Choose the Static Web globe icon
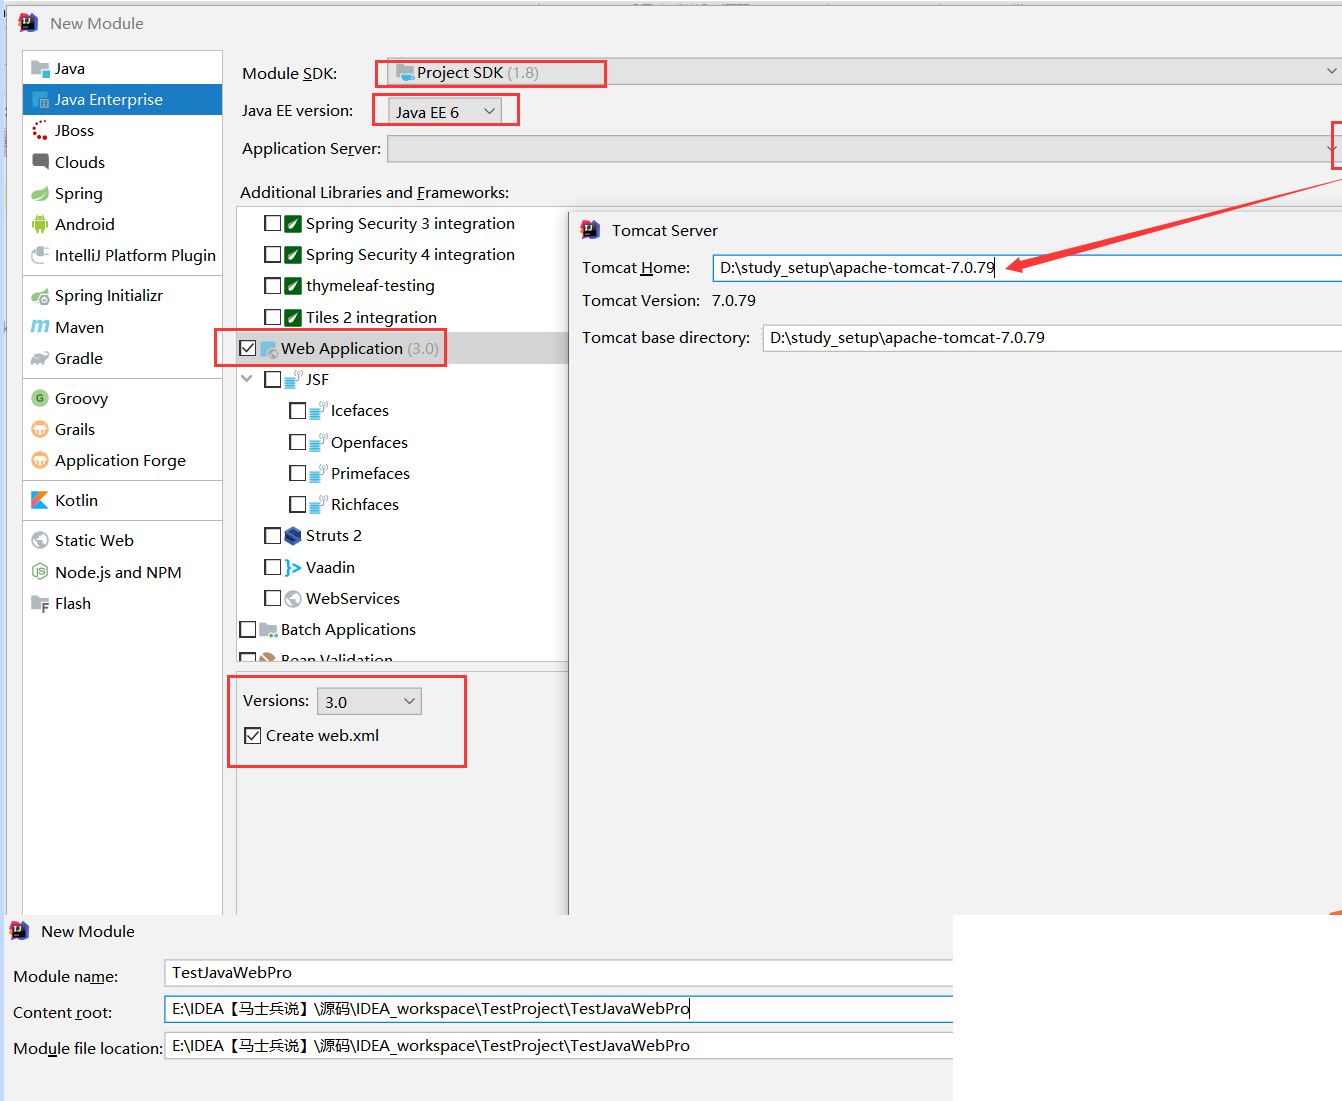 point(40,540)
